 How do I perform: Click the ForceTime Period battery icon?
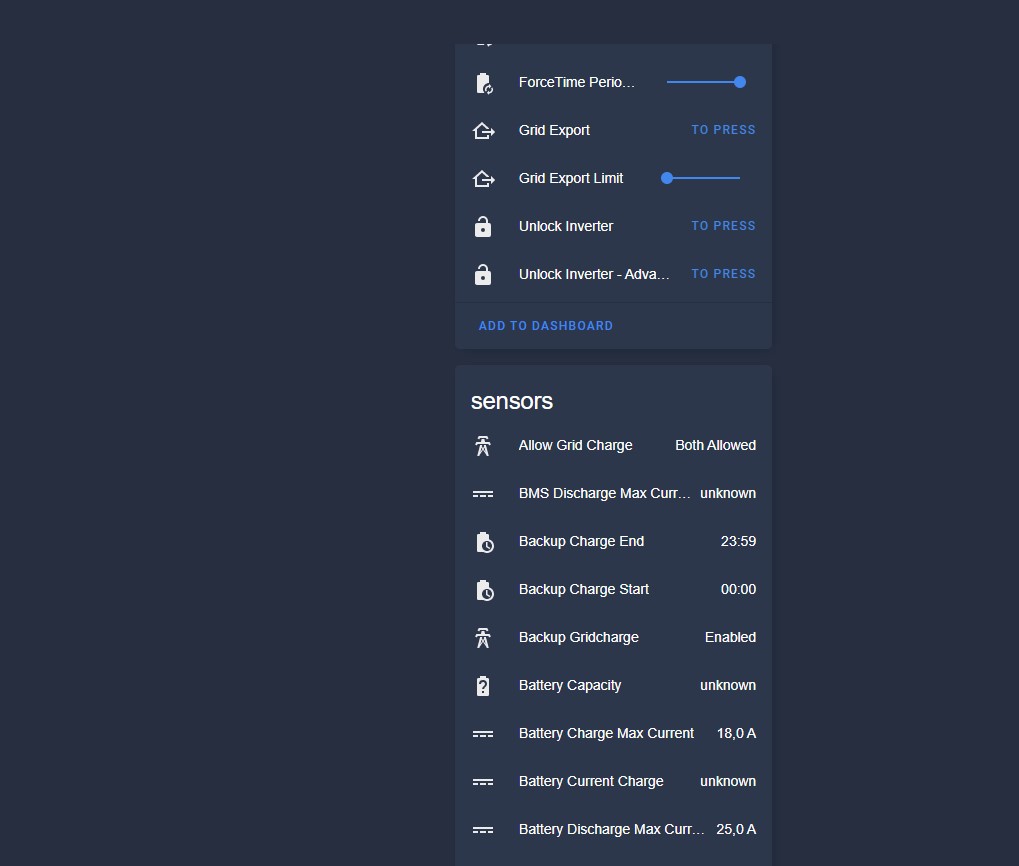(484, 83)
